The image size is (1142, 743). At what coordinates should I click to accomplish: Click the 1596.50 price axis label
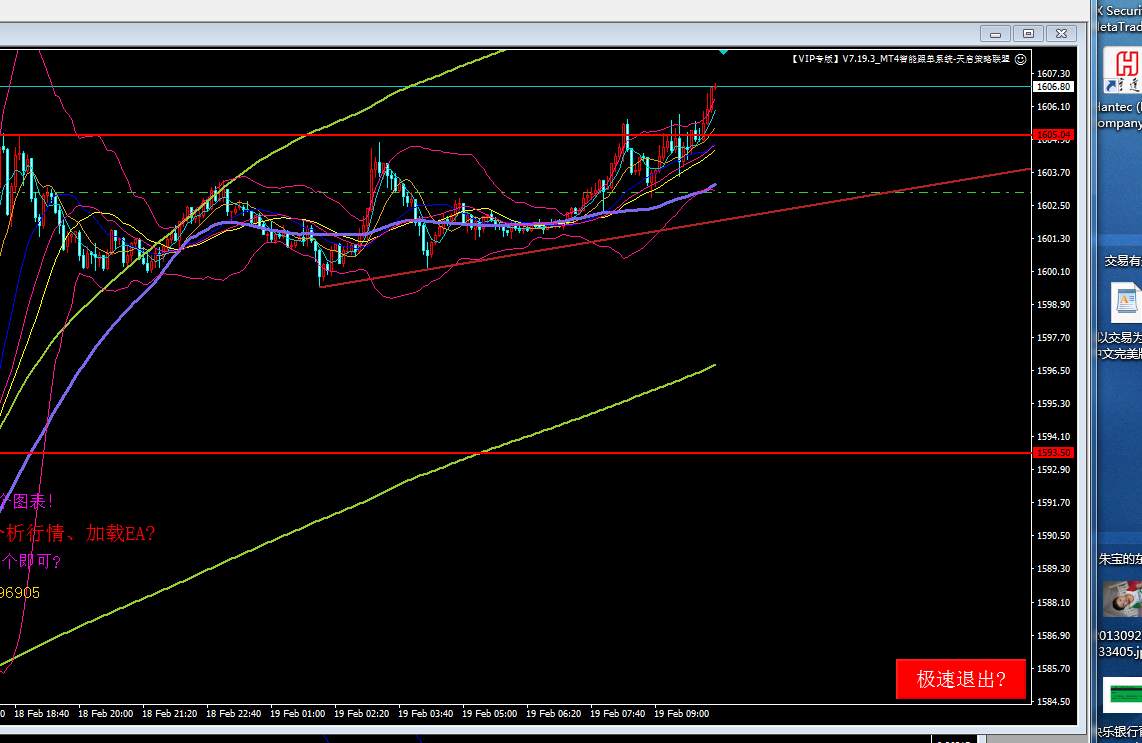(x=1053, y=371)
